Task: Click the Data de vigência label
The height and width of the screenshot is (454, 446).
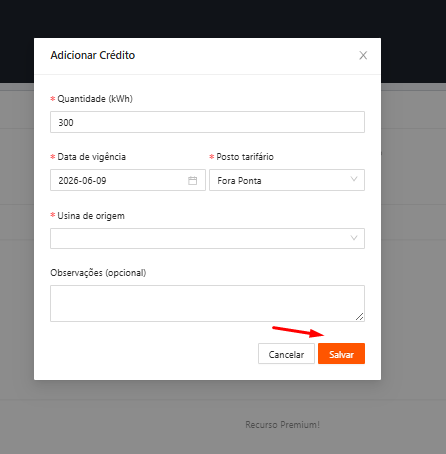Action: [92, 157]
